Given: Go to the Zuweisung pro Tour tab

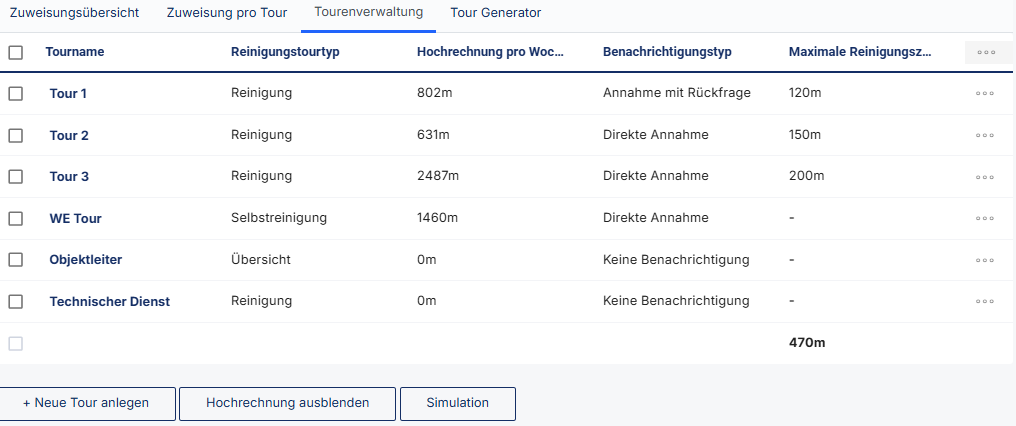Looking at the screenshot, I should tap(227, 13).
